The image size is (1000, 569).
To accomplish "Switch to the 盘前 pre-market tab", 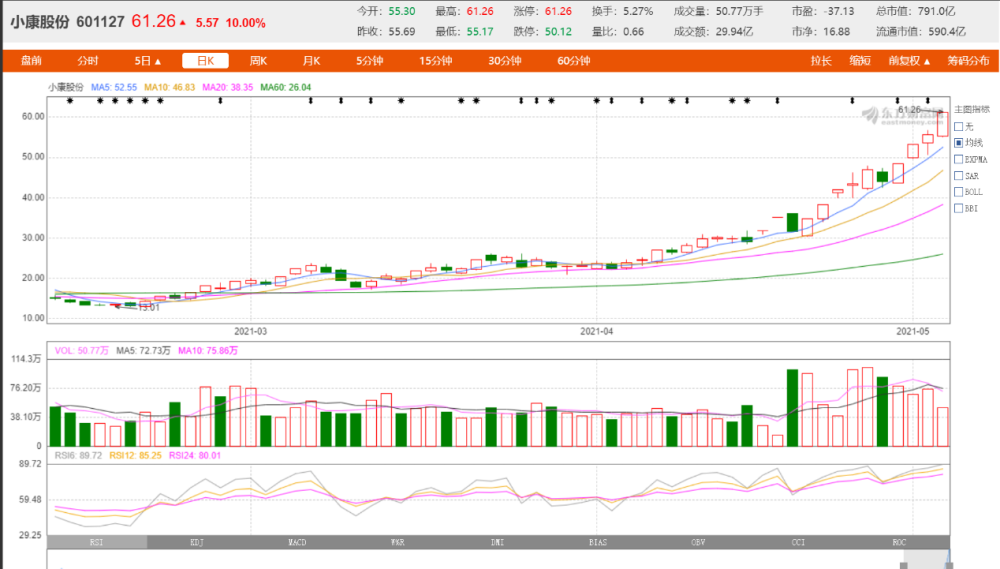I will [x=31, y=61].
